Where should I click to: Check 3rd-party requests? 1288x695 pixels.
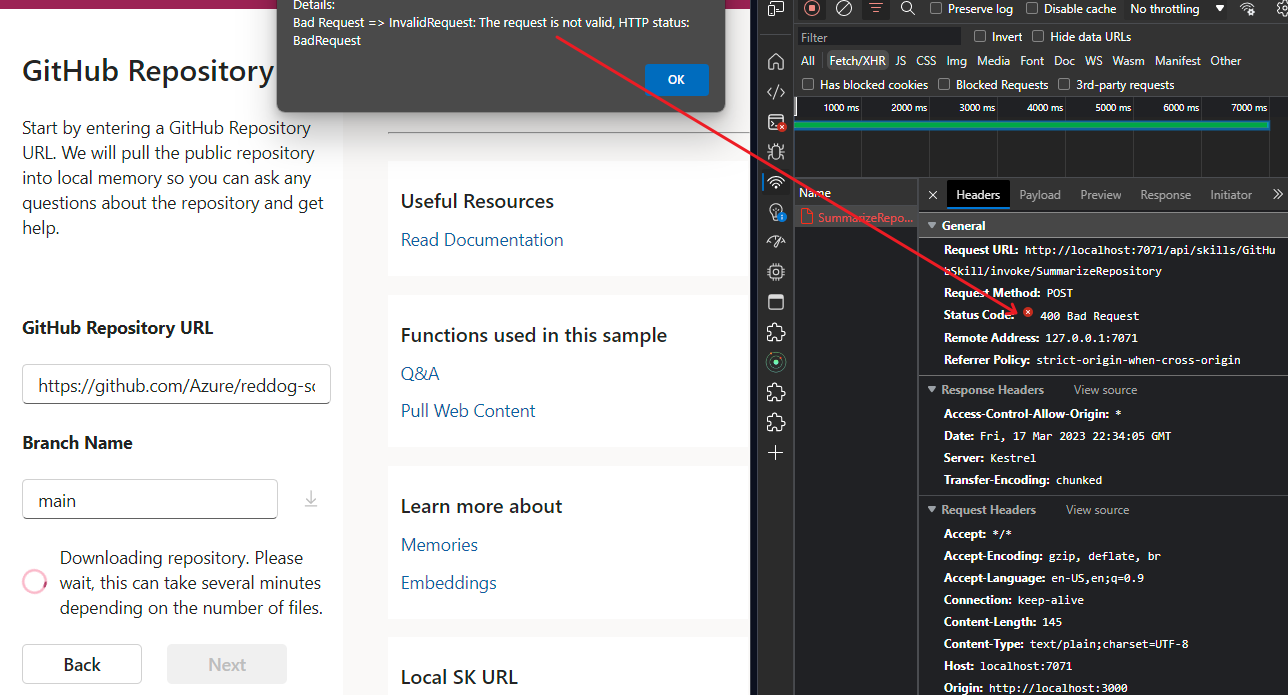tap(1064, 84)
